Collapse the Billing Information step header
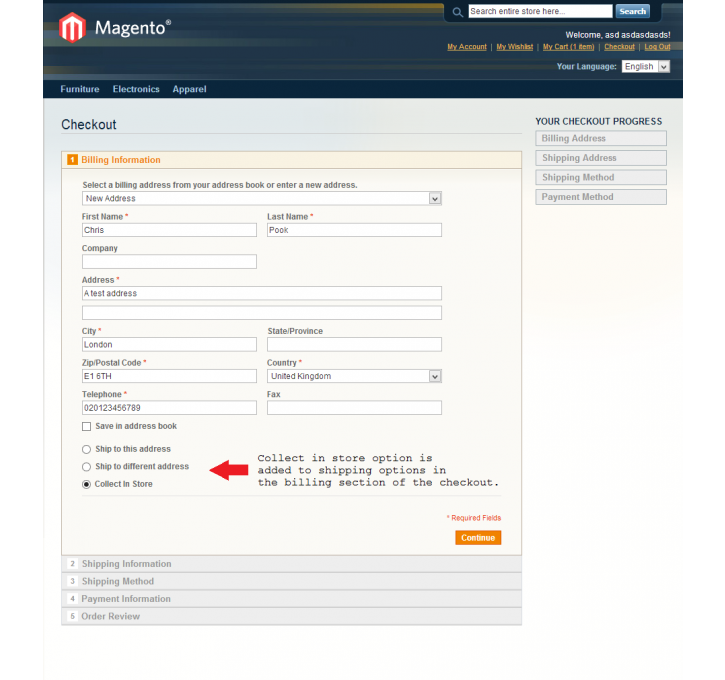The height and width of the screenshot is (680, 725). pos(291,160)
